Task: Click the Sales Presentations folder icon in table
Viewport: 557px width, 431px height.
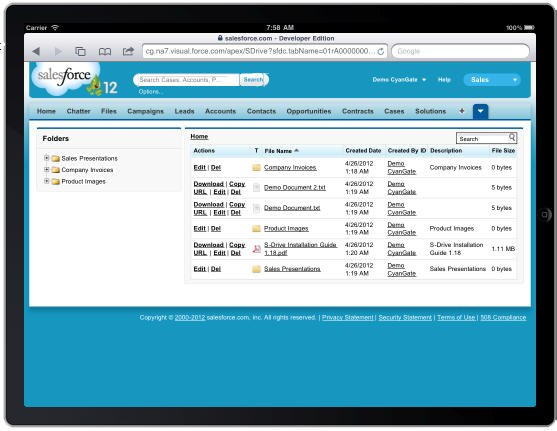Action: point(256,269)
